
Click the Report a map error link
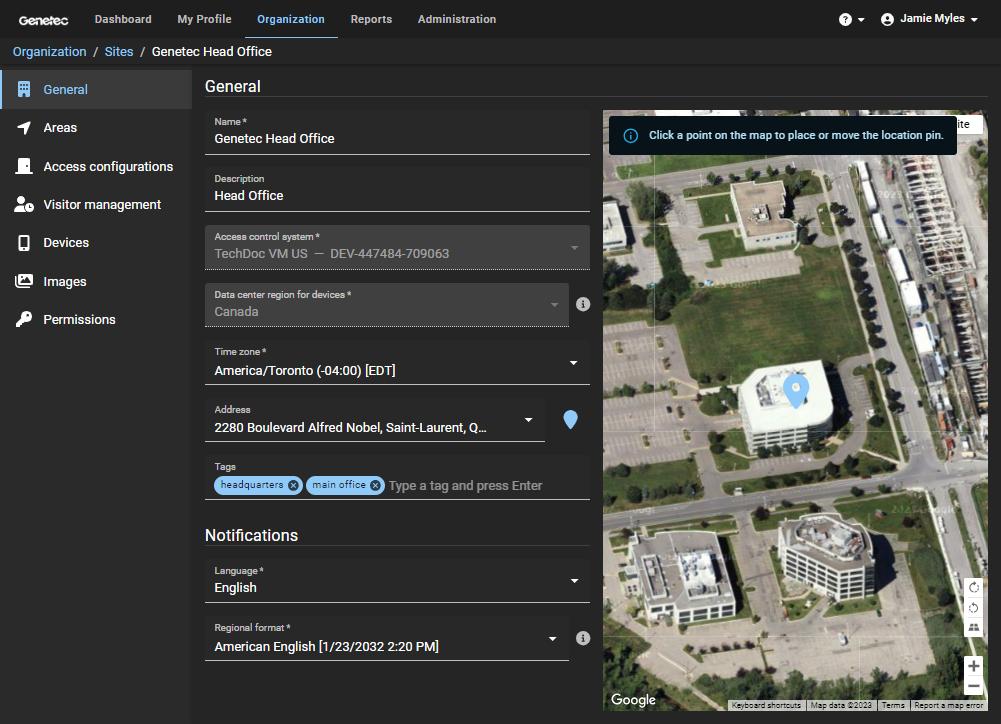coord(948,705)
